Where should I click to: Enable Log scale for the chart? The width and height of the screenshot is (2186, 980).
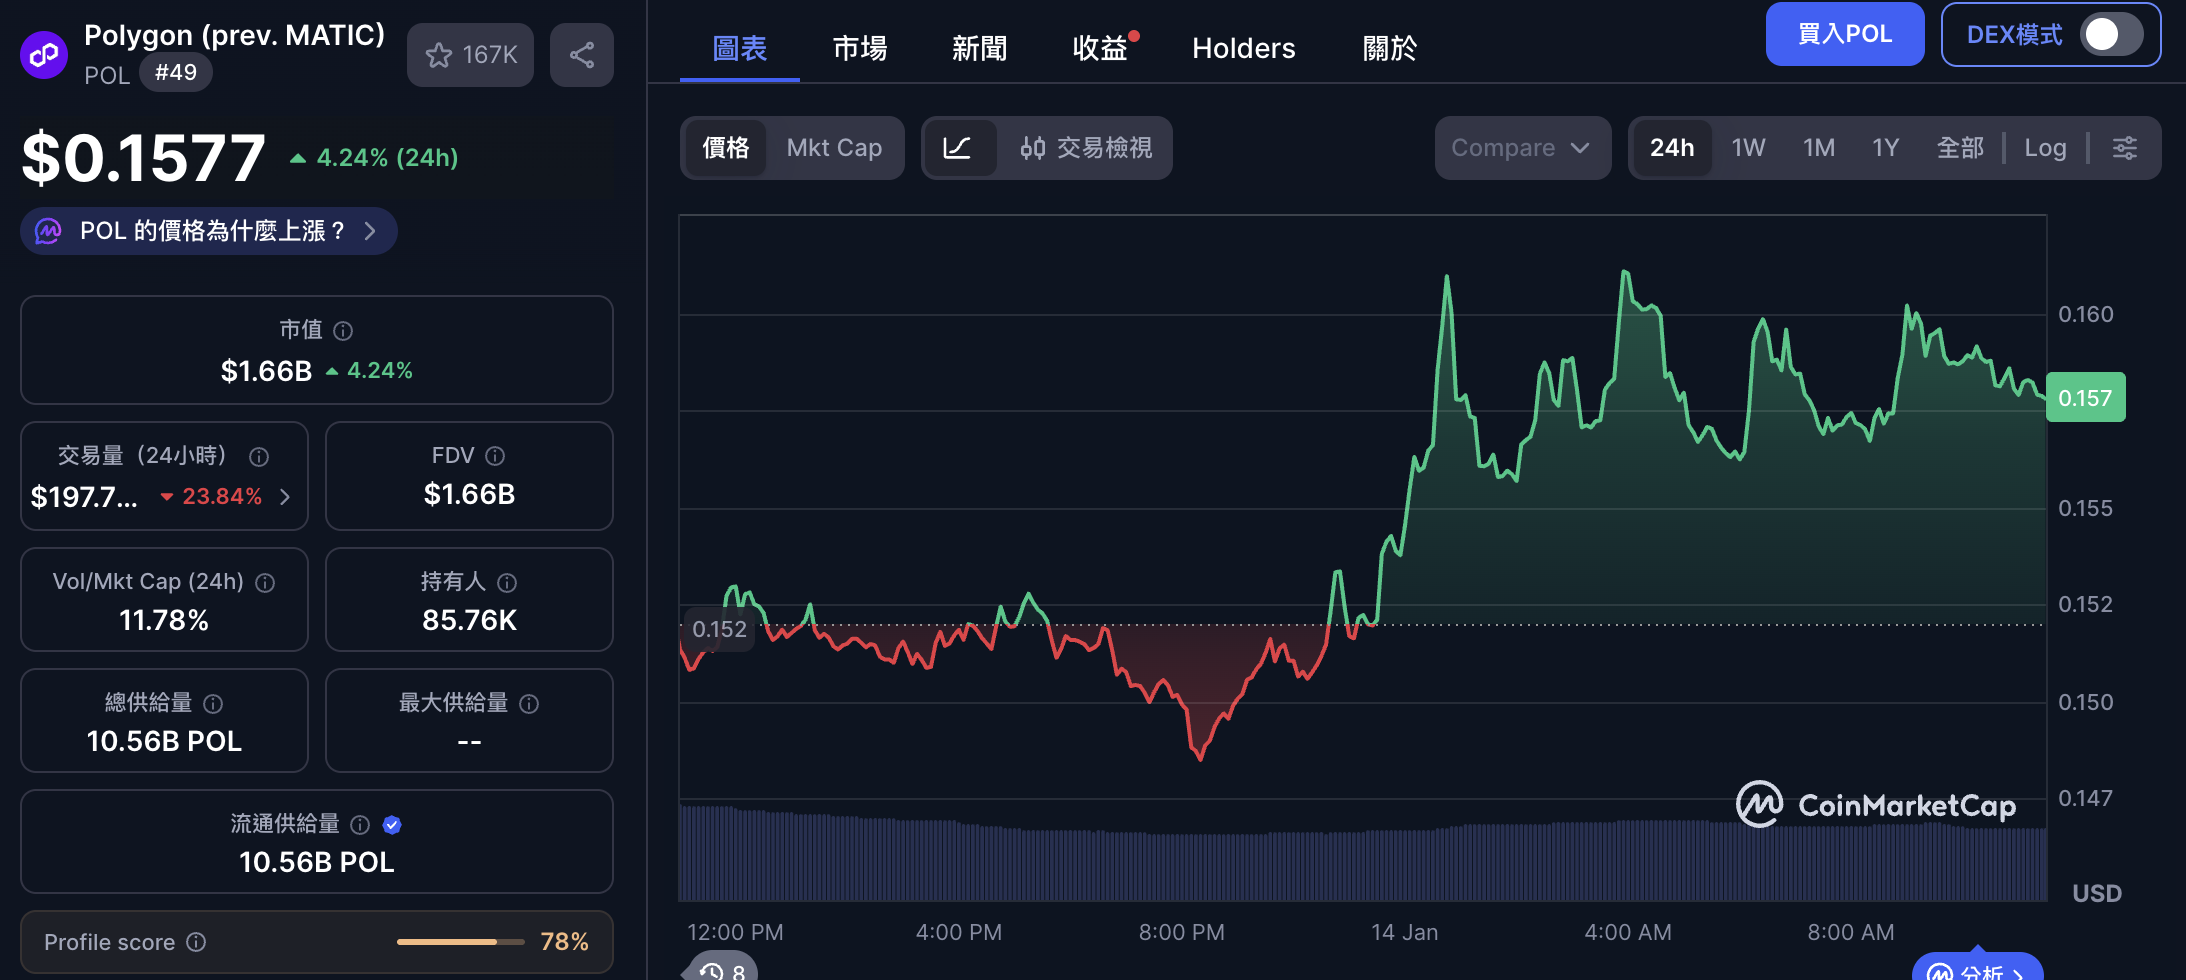coord(2045,147)
